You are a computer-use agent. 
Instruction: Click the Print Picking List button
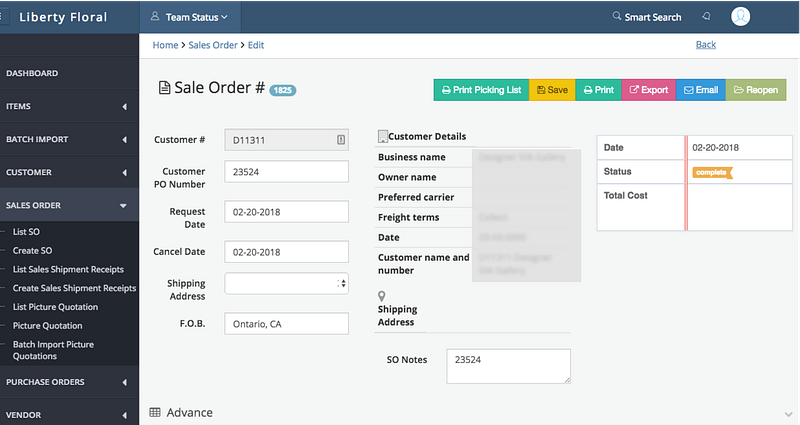(480, 90)
